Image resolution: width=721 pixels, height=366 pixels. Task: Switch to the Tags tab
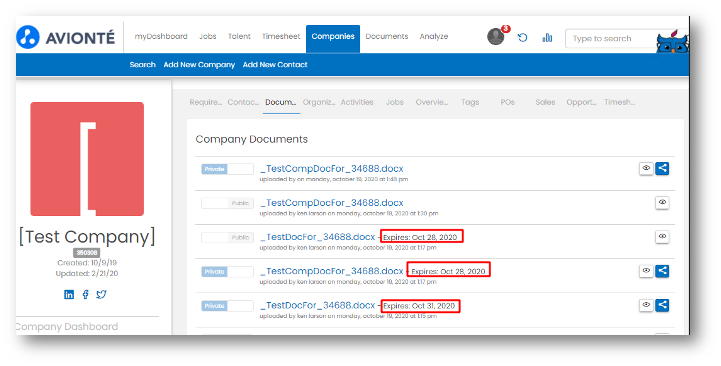coord(470,102)
